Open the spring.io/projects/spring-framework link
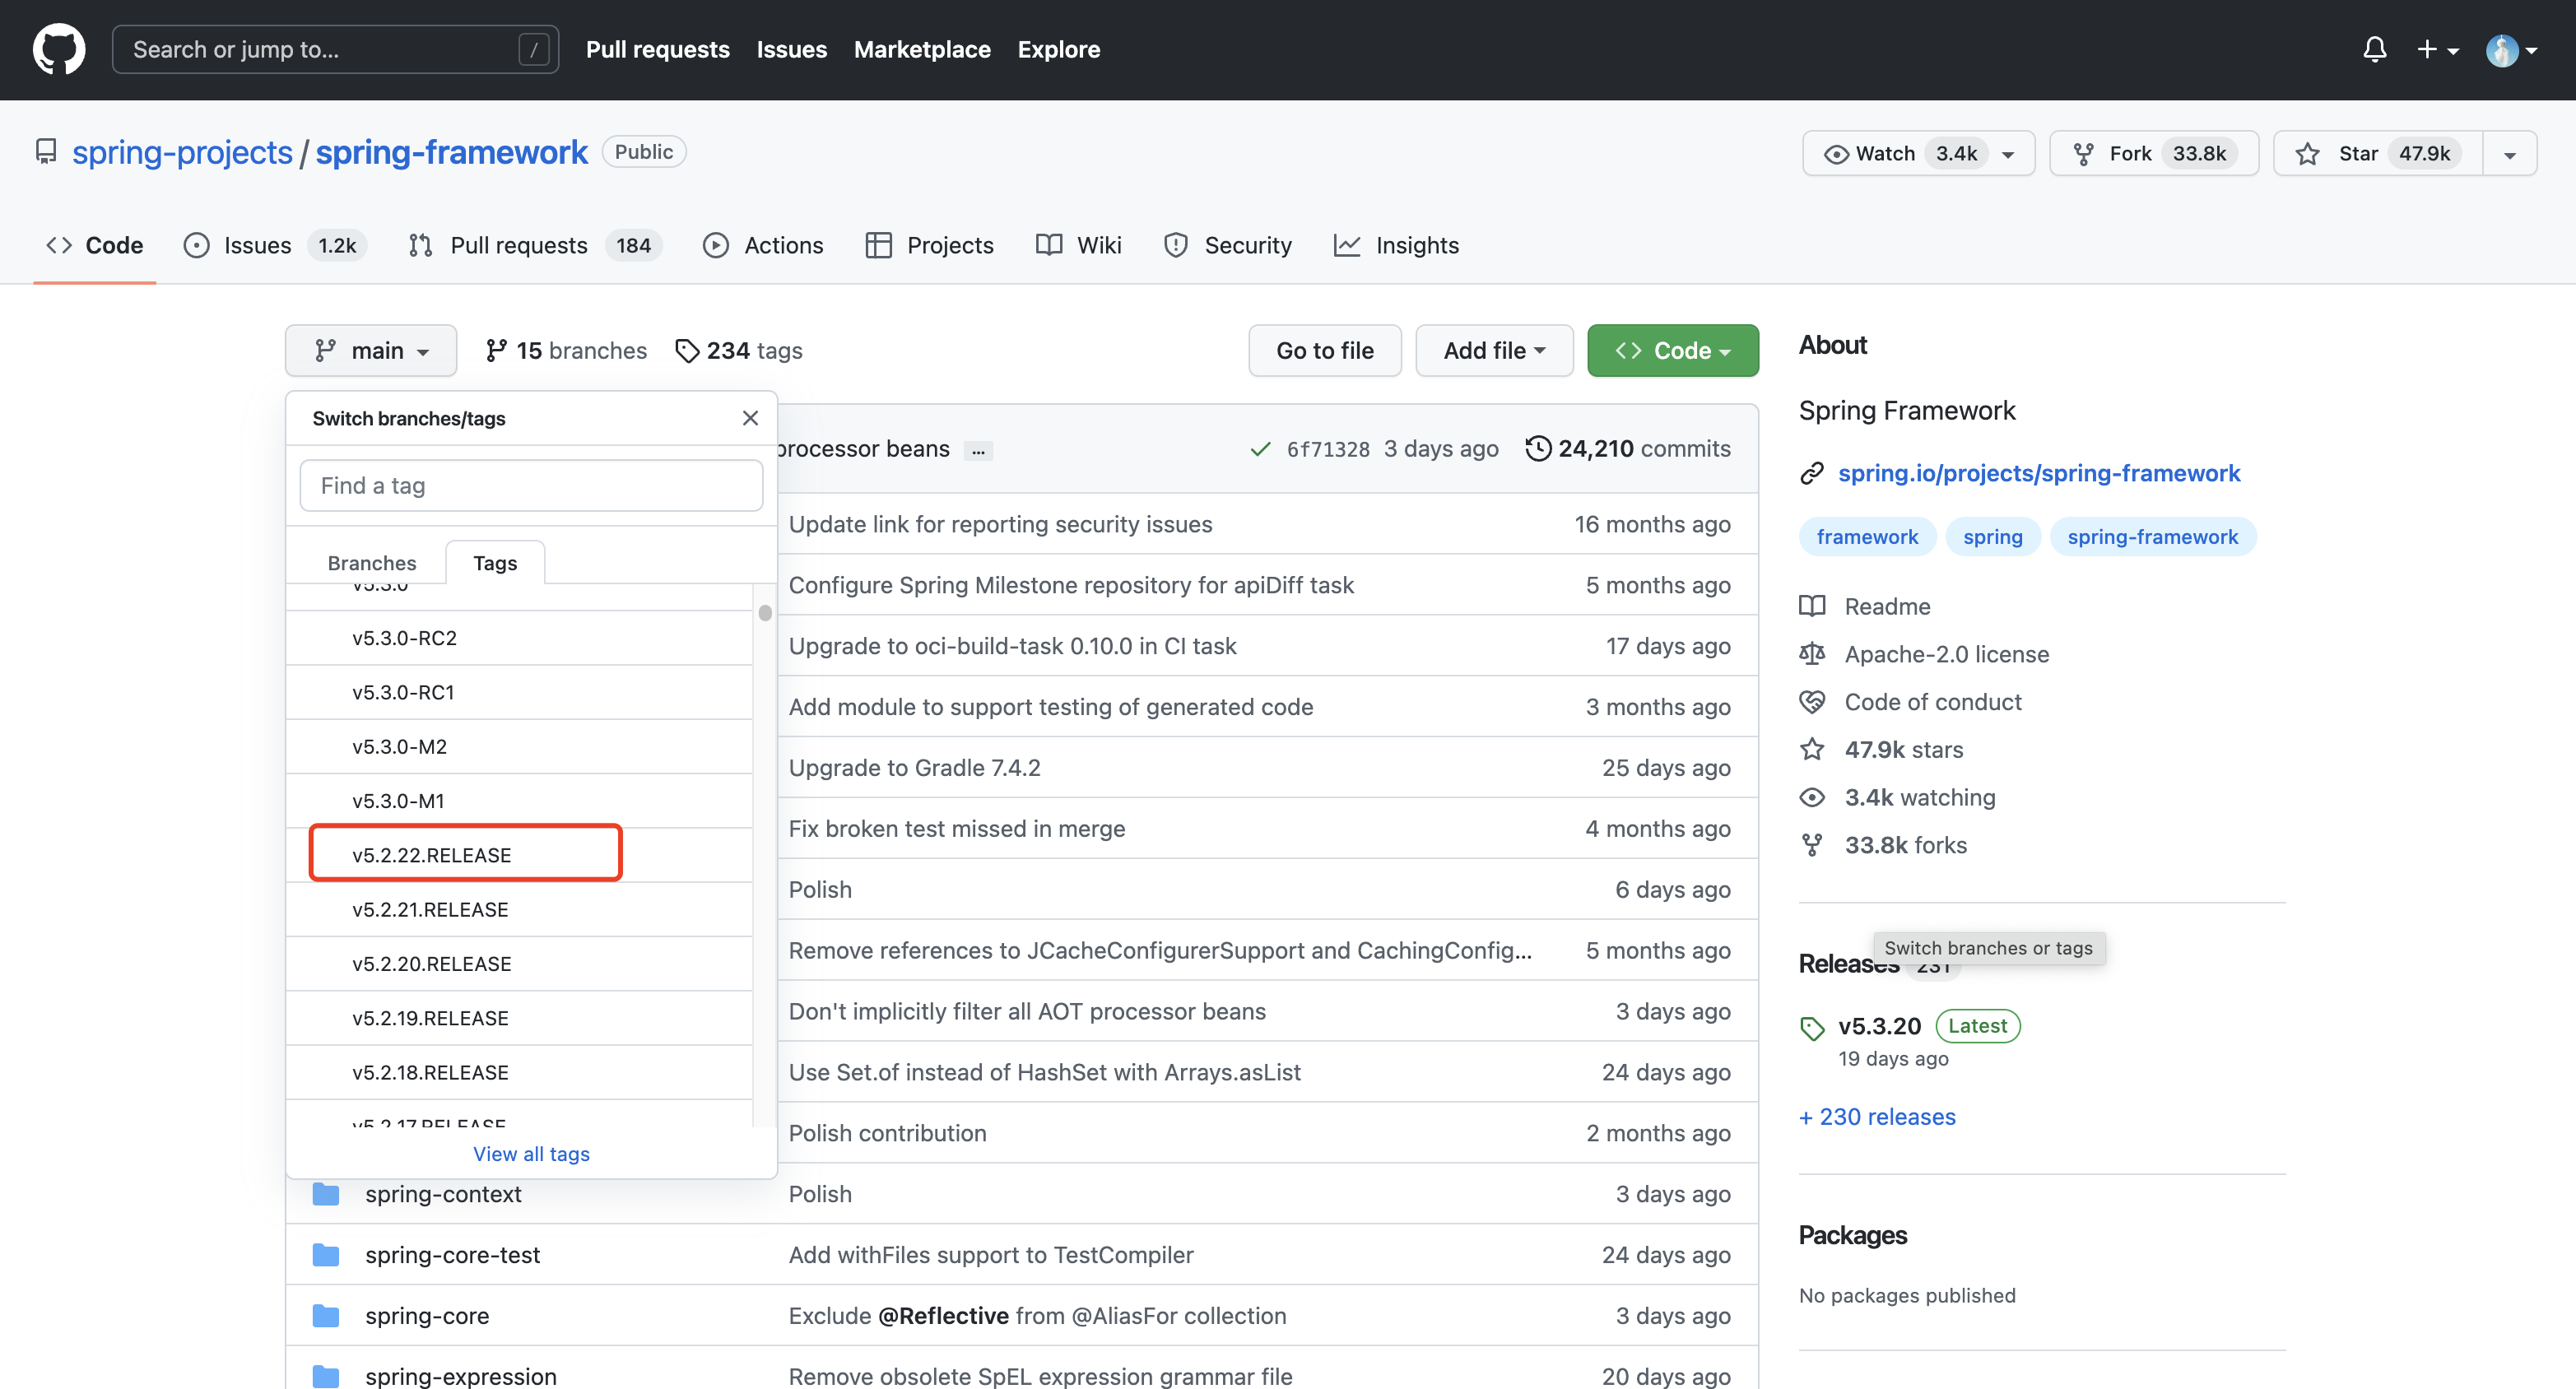The width and height of the screenshot is (2576, 1389). tap(2038, 473)
